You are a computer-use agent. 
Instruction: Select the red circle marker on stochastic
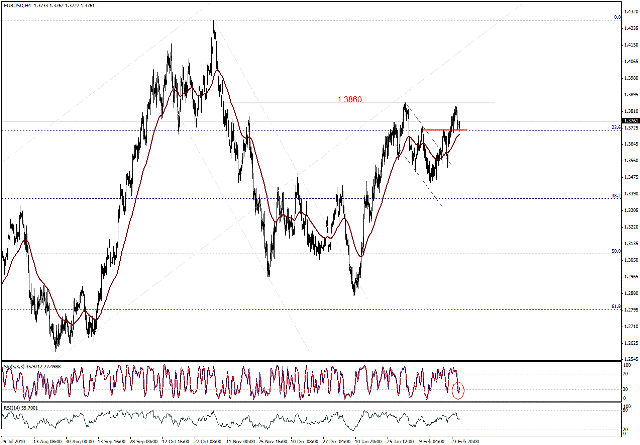[459, 388]
